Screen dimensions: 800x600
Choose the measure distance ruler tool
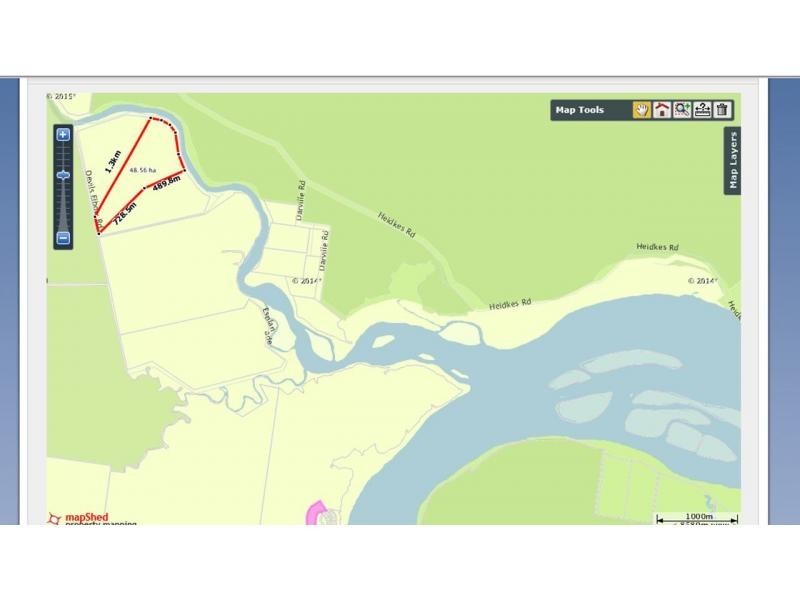coord(702,110)
